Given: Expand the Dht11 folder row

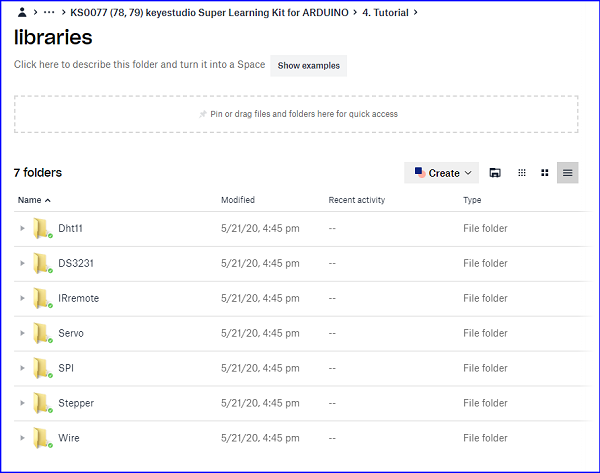Looking at the screenshot, I should [22, 228].
